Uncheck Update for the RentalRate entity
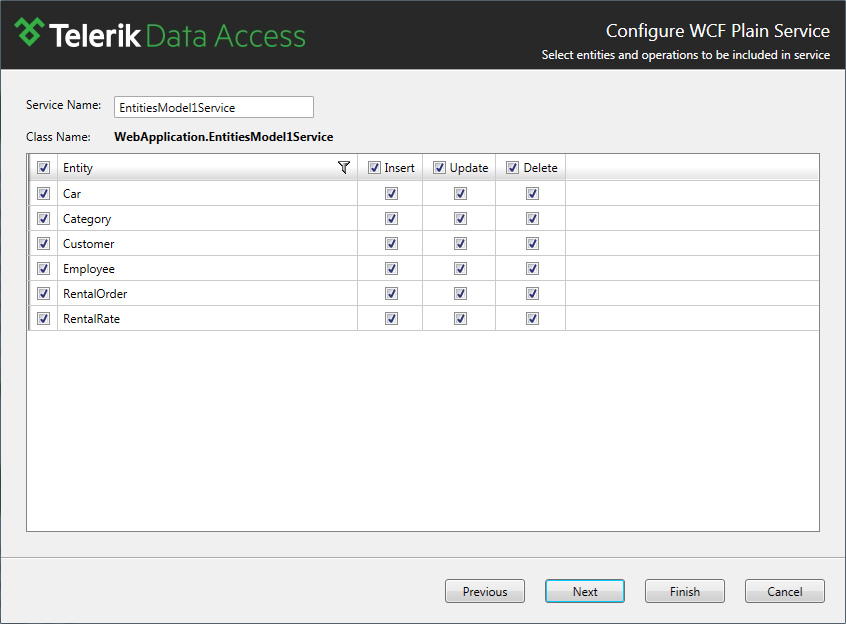 (x=460, y=319)
